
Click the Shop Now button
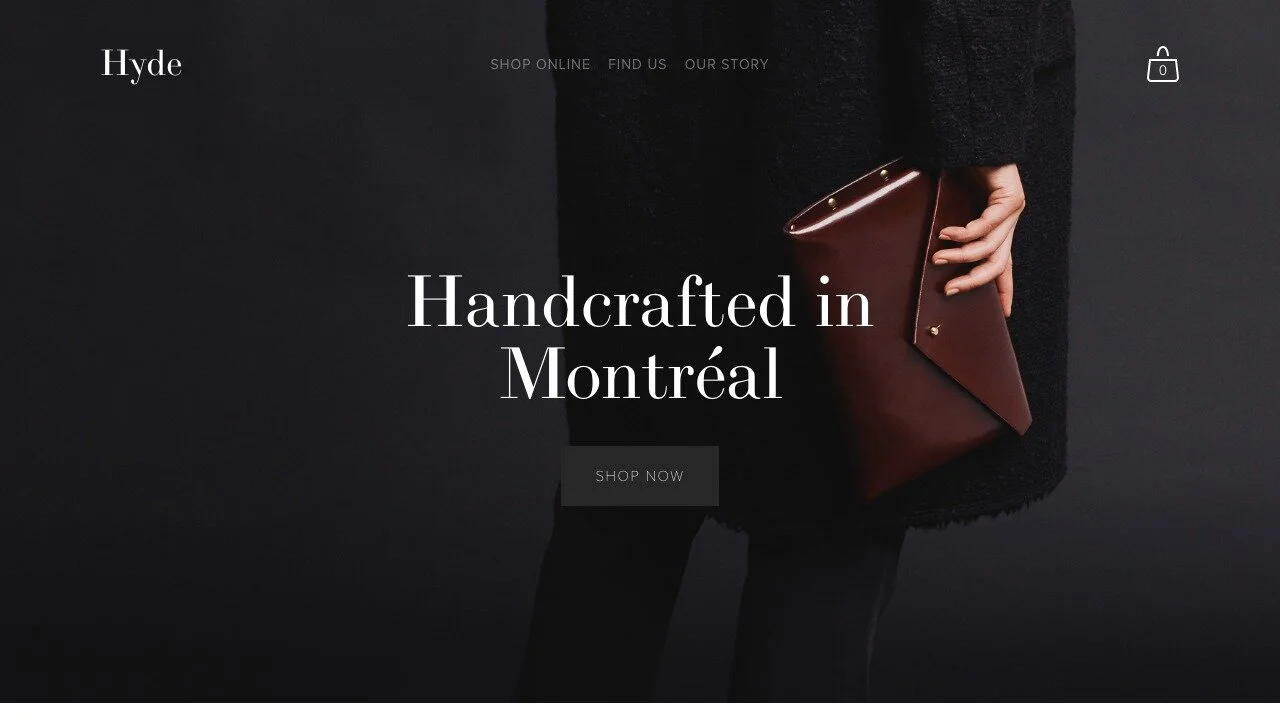click(640, 476)
